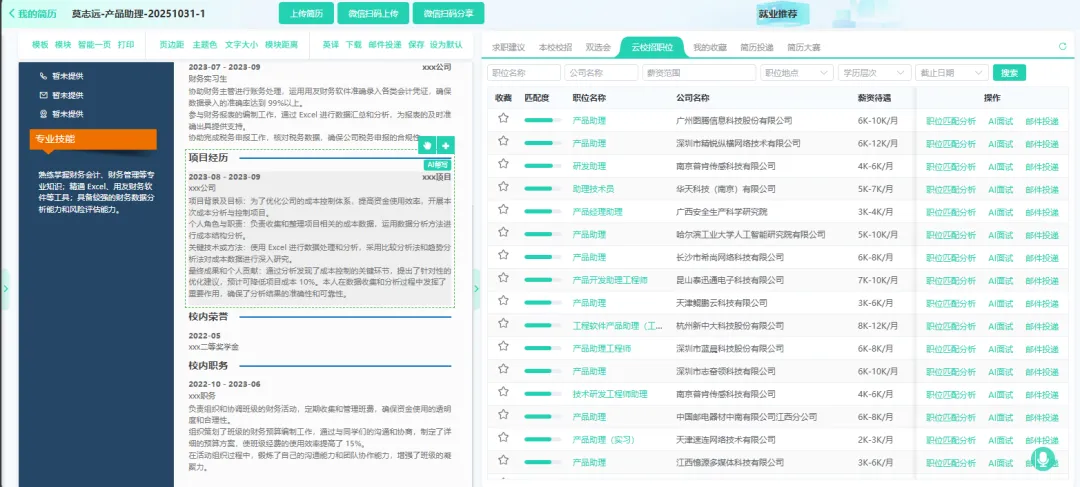
Task: Click the QQ icon in the resume sidebar
Action: click(x=44, y=114)
